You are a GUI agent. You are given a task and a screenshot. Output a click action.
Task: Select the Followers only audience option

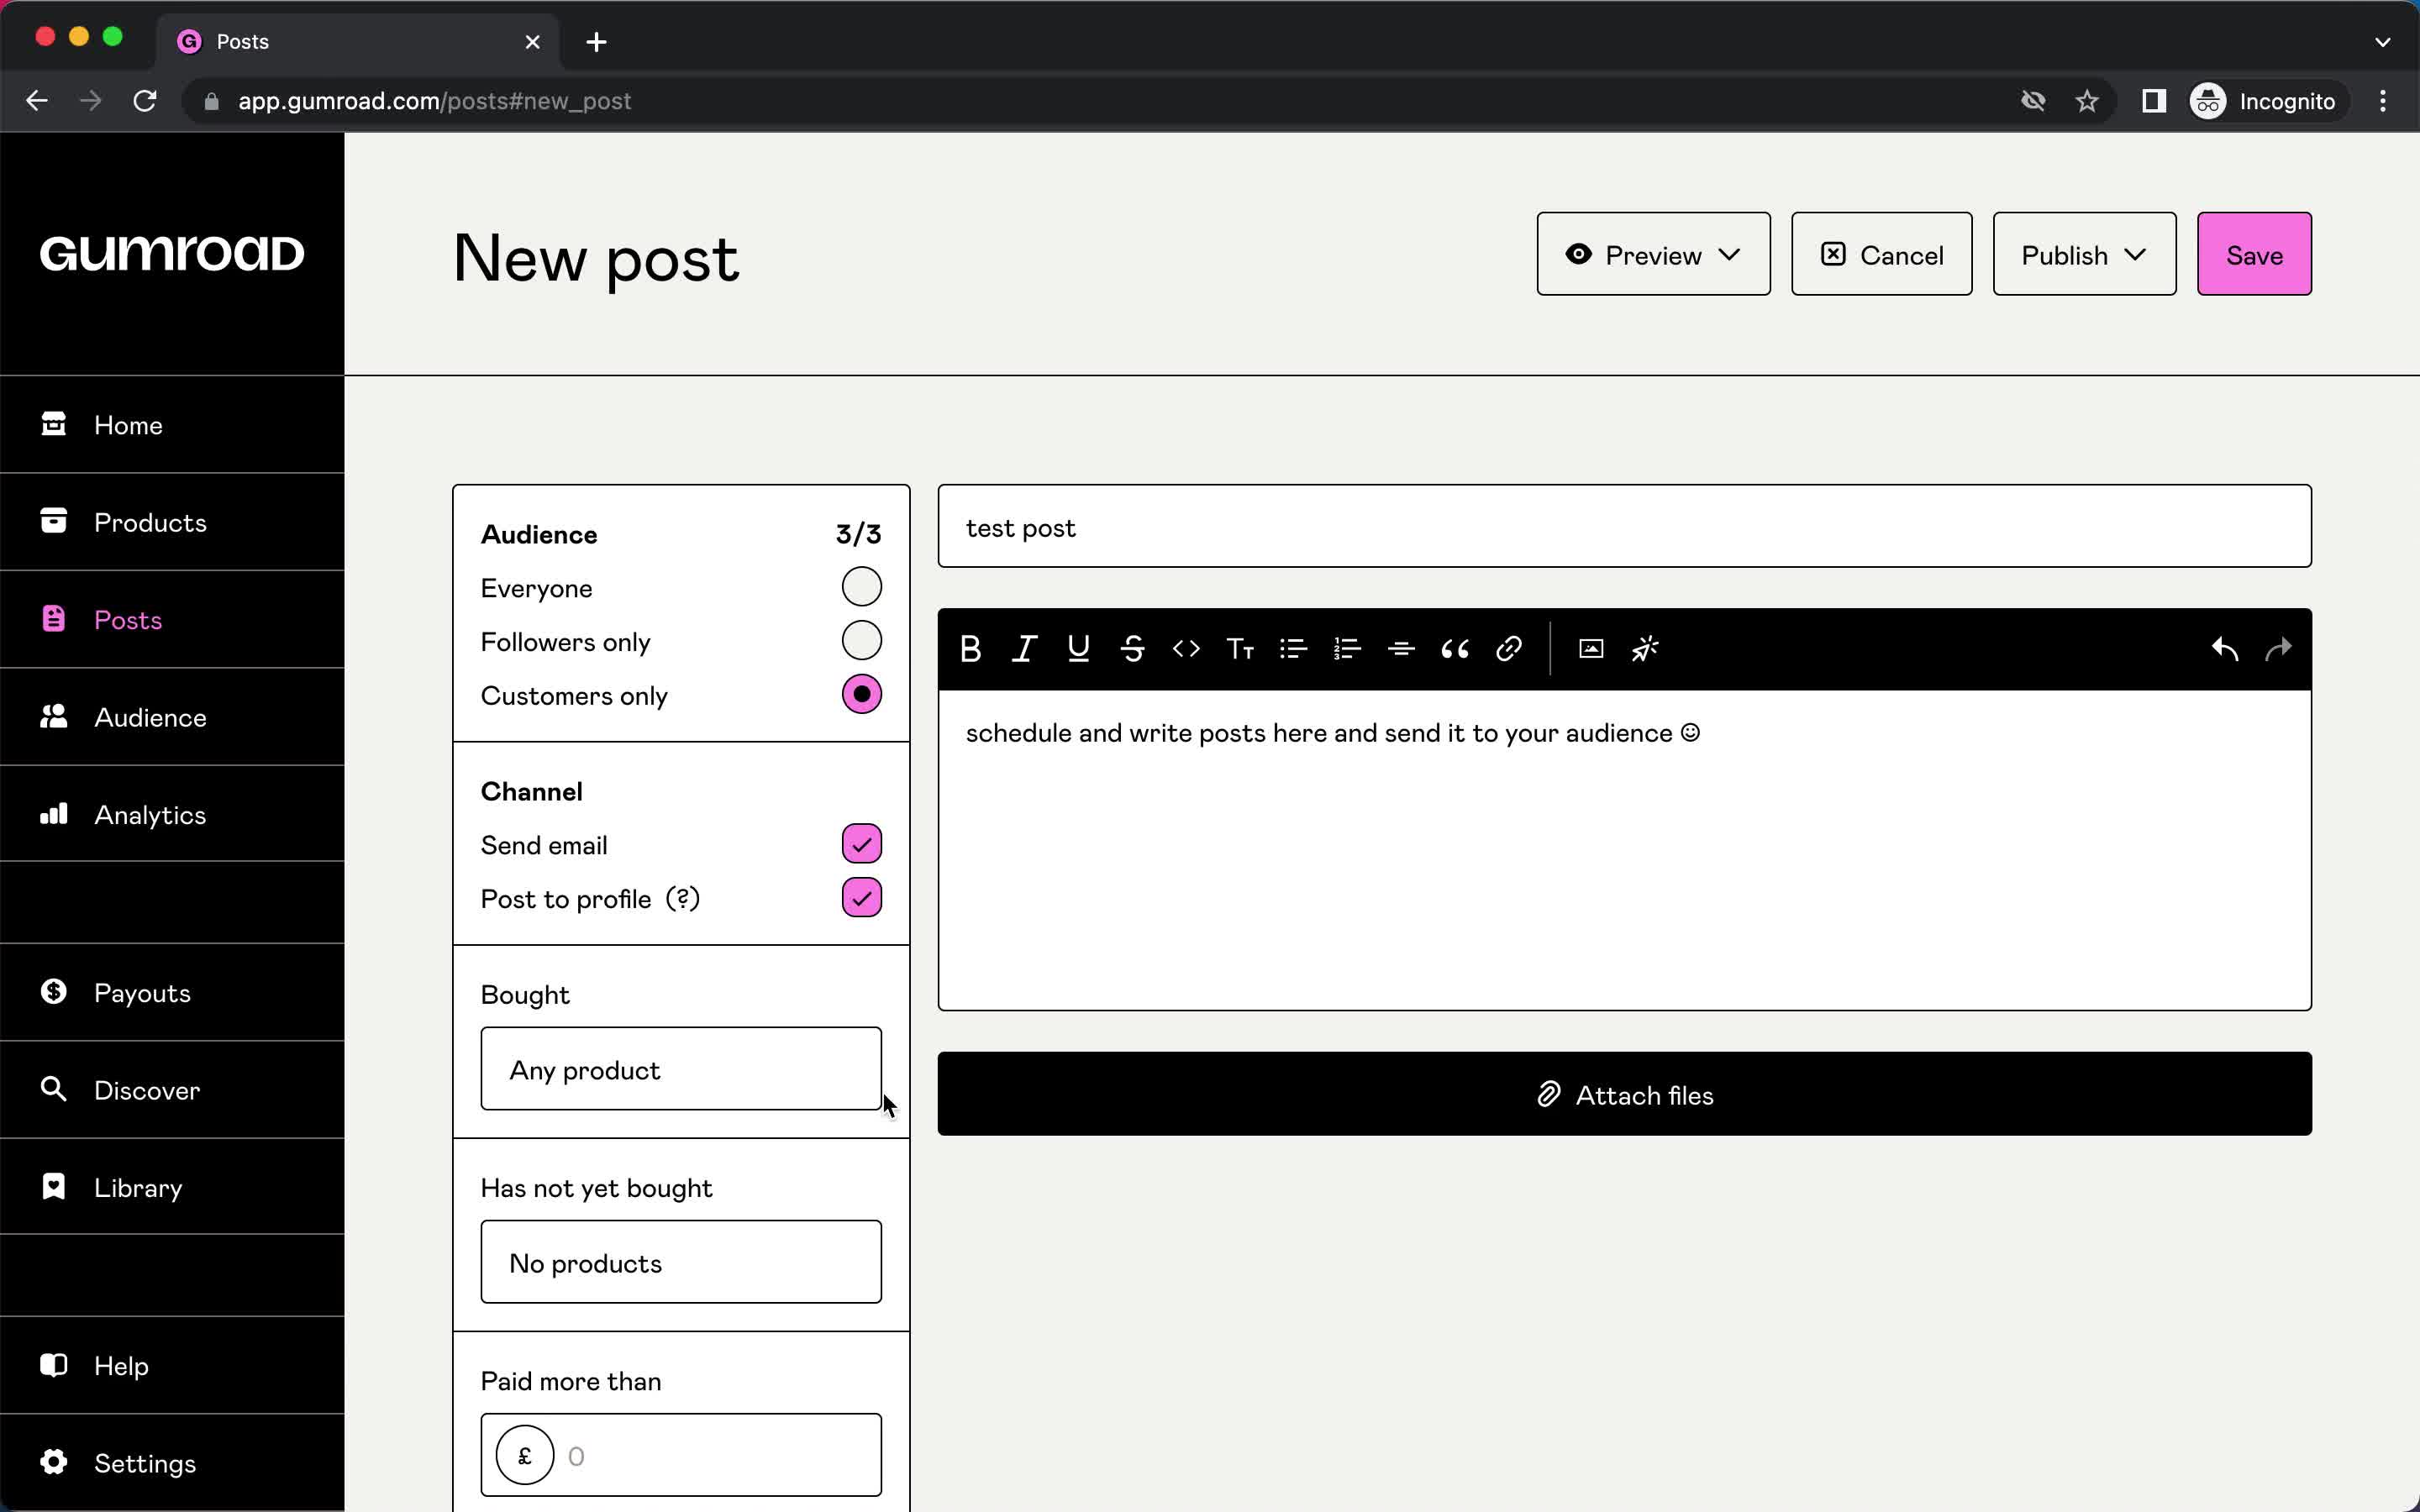point(861,641)
